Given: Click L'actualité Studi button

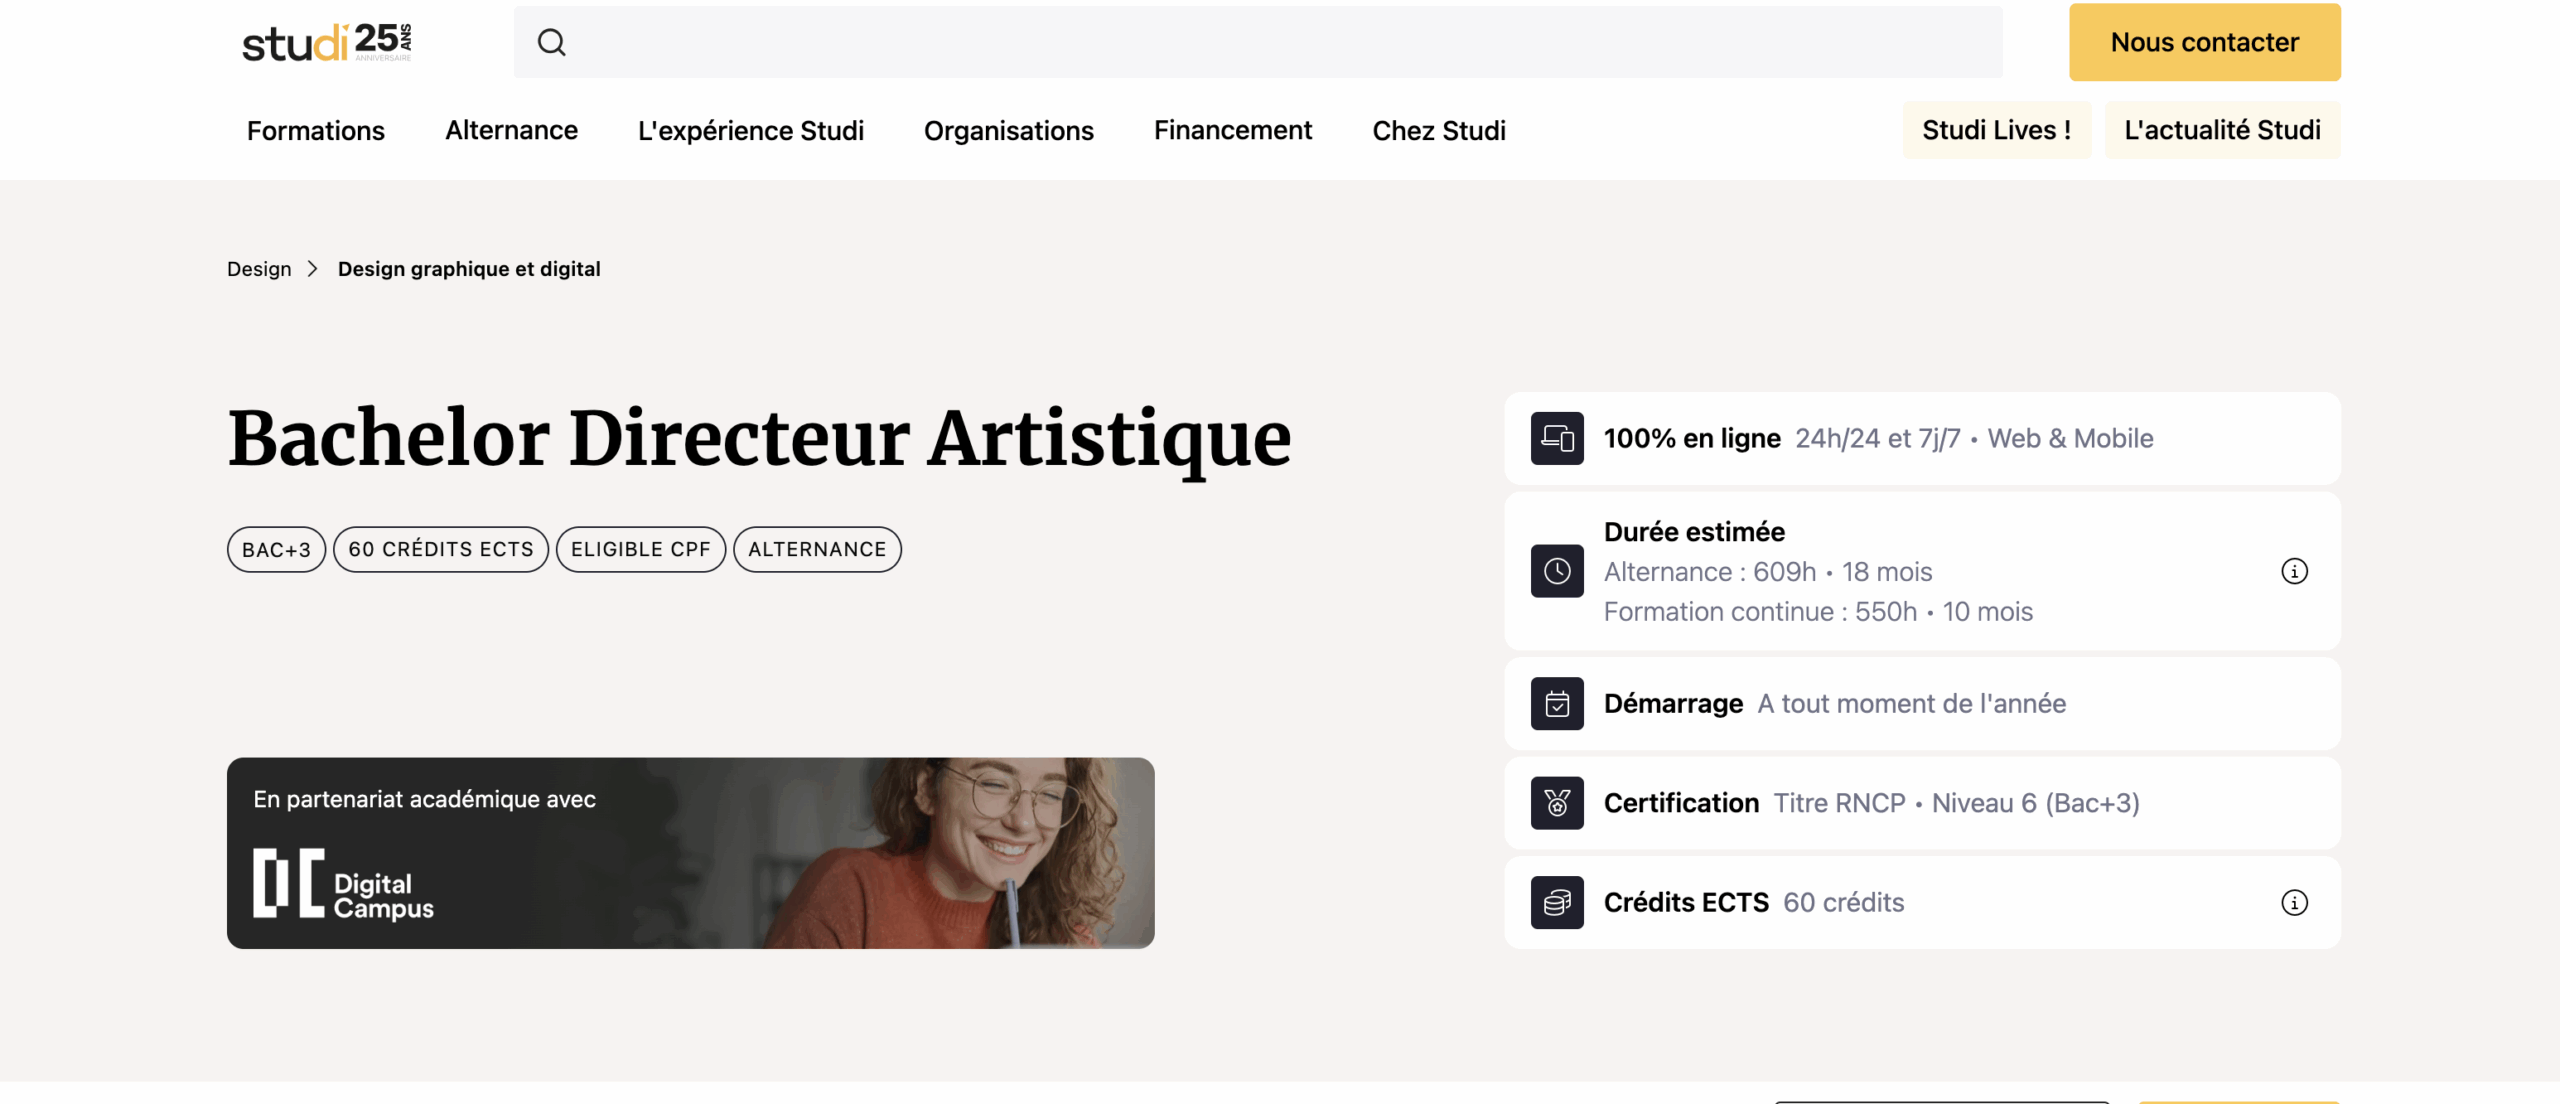Looking at the screenshot, I should [x=2222, y=130].
